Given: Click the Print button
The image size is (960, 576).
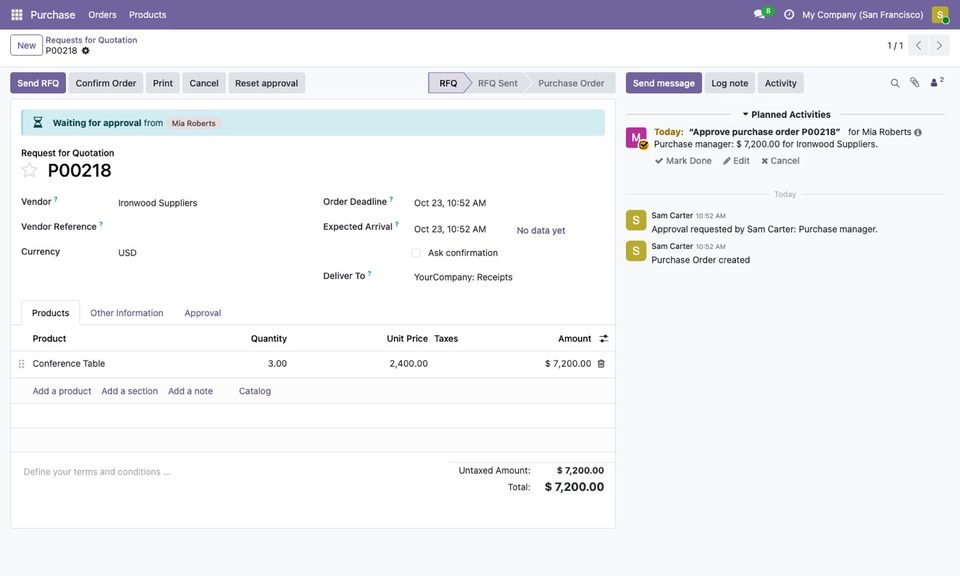Looking at the screenshot, I should click(163, 83).
